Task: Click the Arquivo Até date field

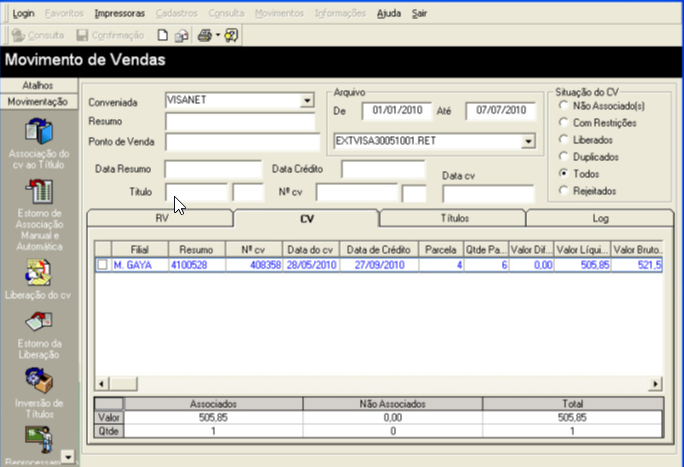Action: [x=500, y=111]
